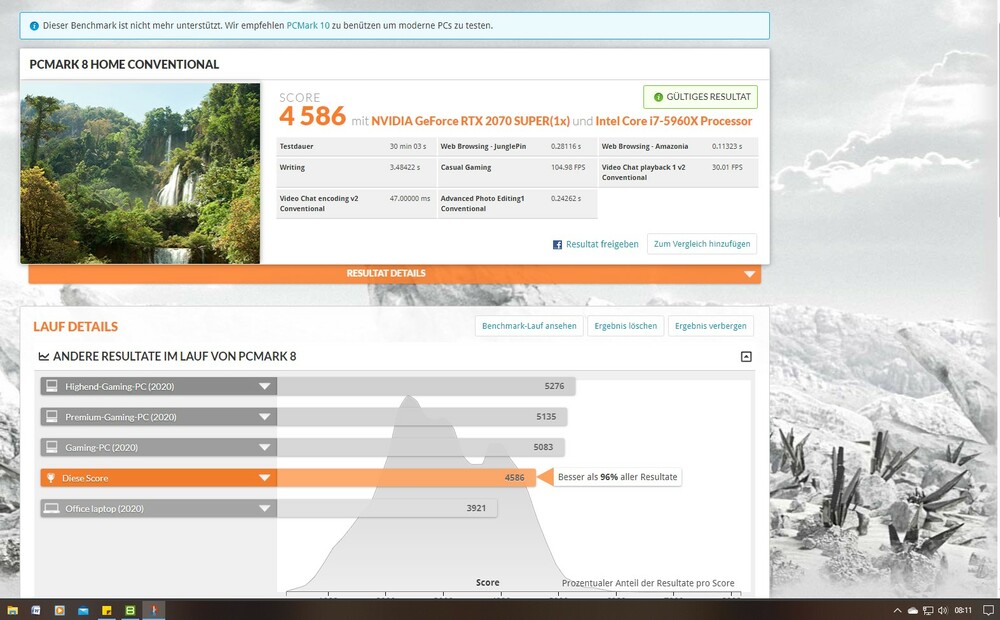
Task: Click the trophy icon beside Diese Score
Action: 51,478
